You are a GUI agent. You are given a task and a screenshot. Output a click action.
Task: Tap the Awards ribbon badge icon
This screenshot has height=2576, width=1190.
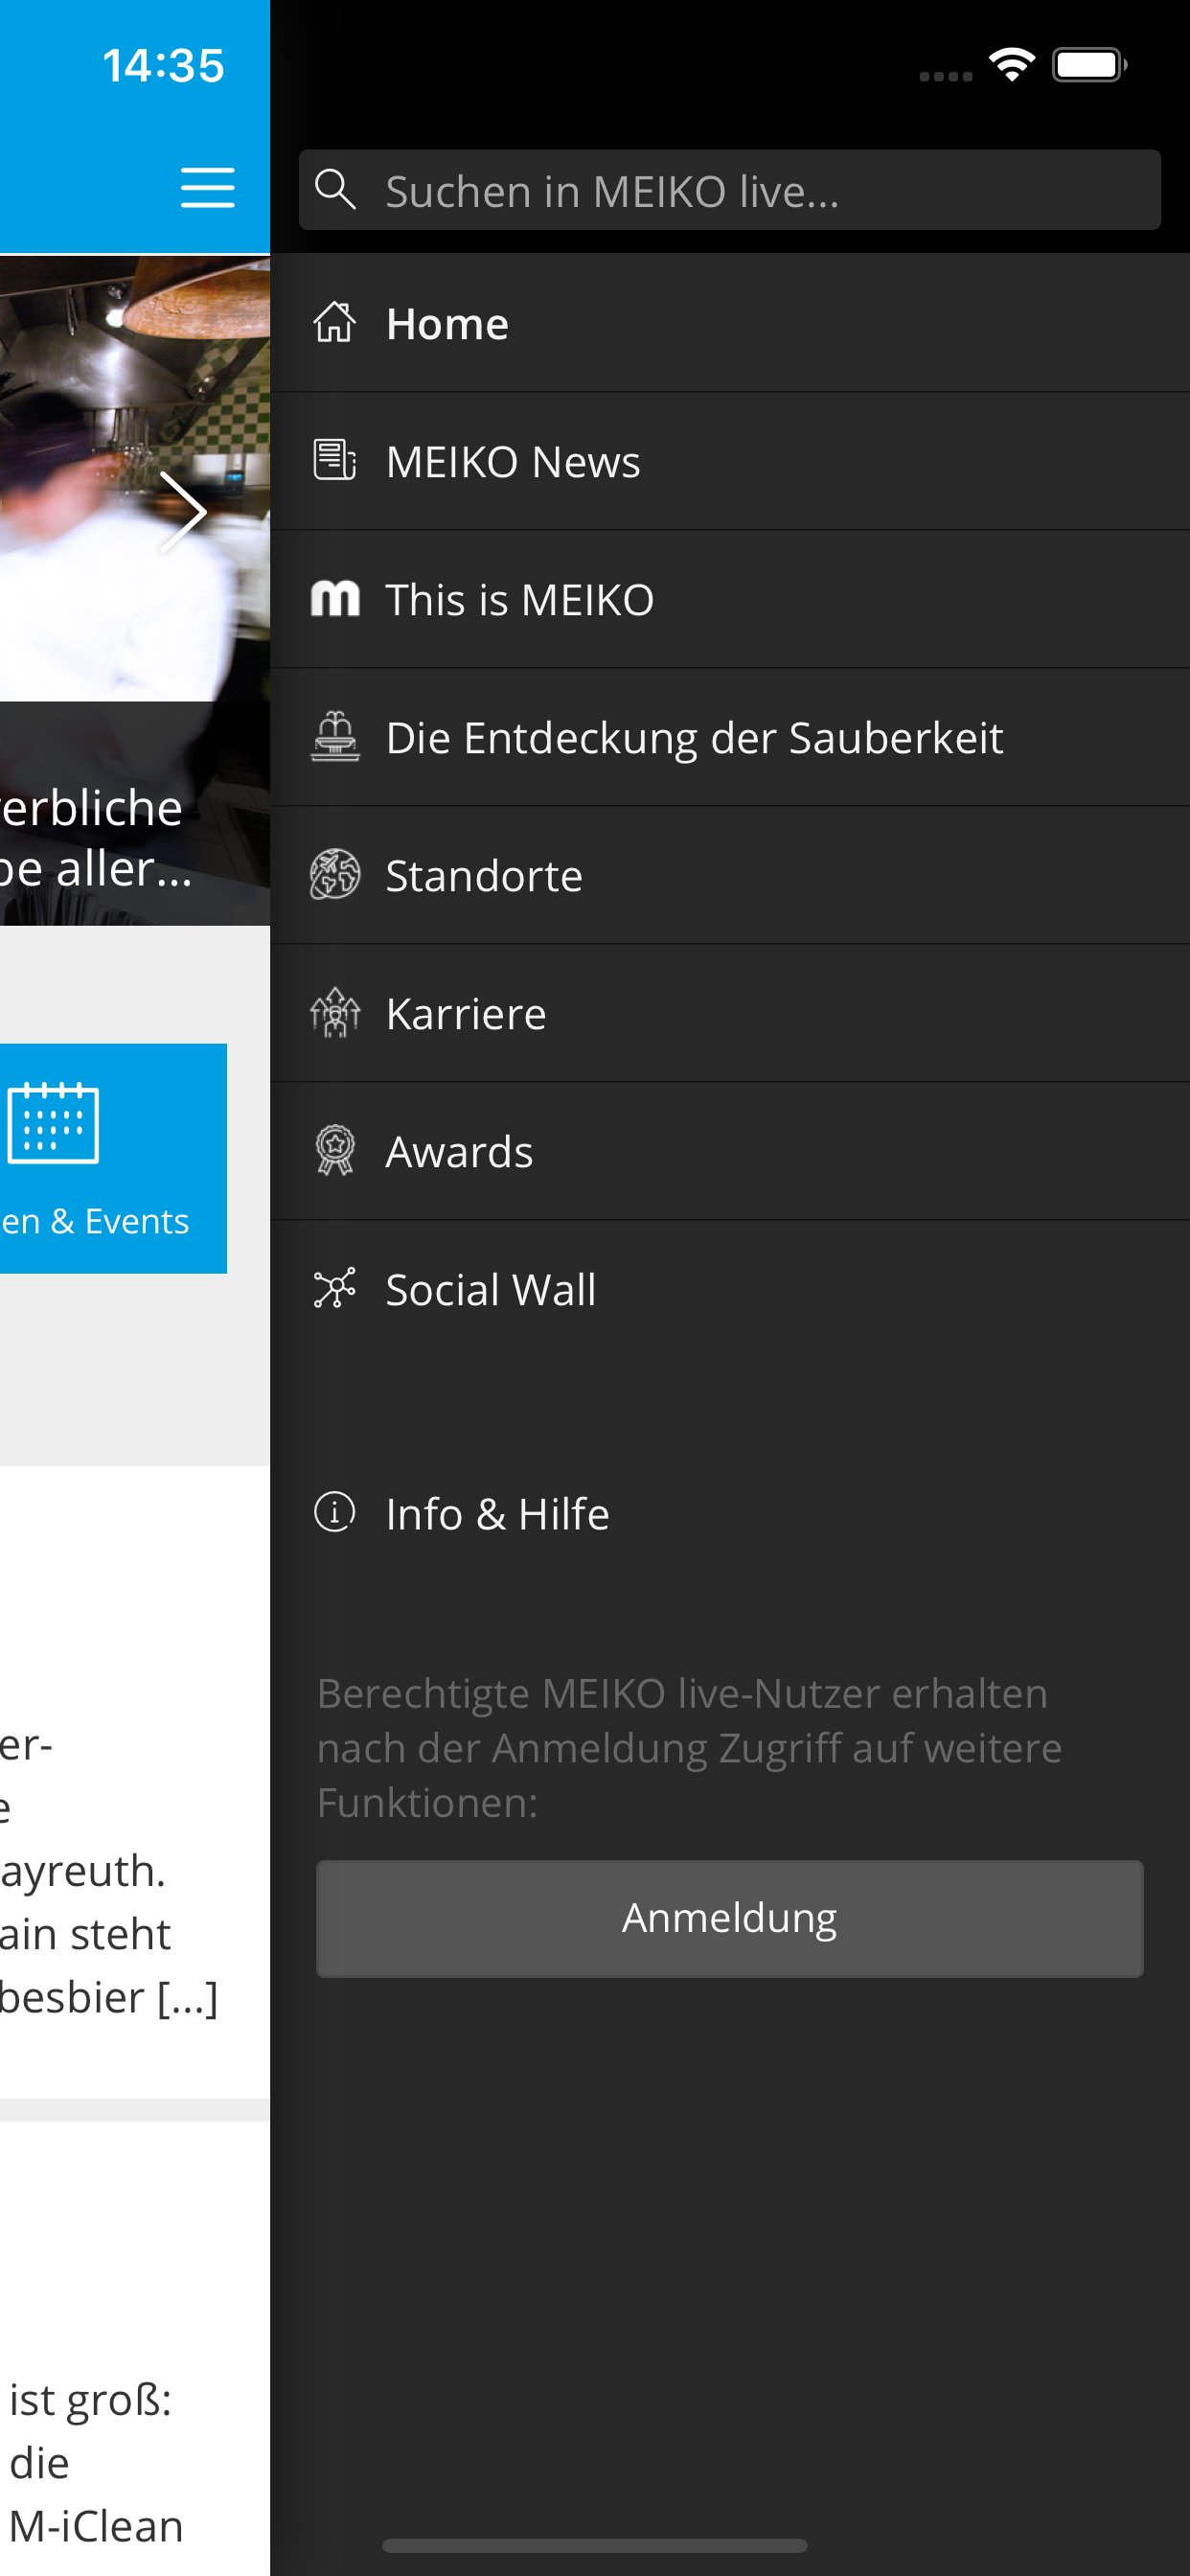(334, 1151)
